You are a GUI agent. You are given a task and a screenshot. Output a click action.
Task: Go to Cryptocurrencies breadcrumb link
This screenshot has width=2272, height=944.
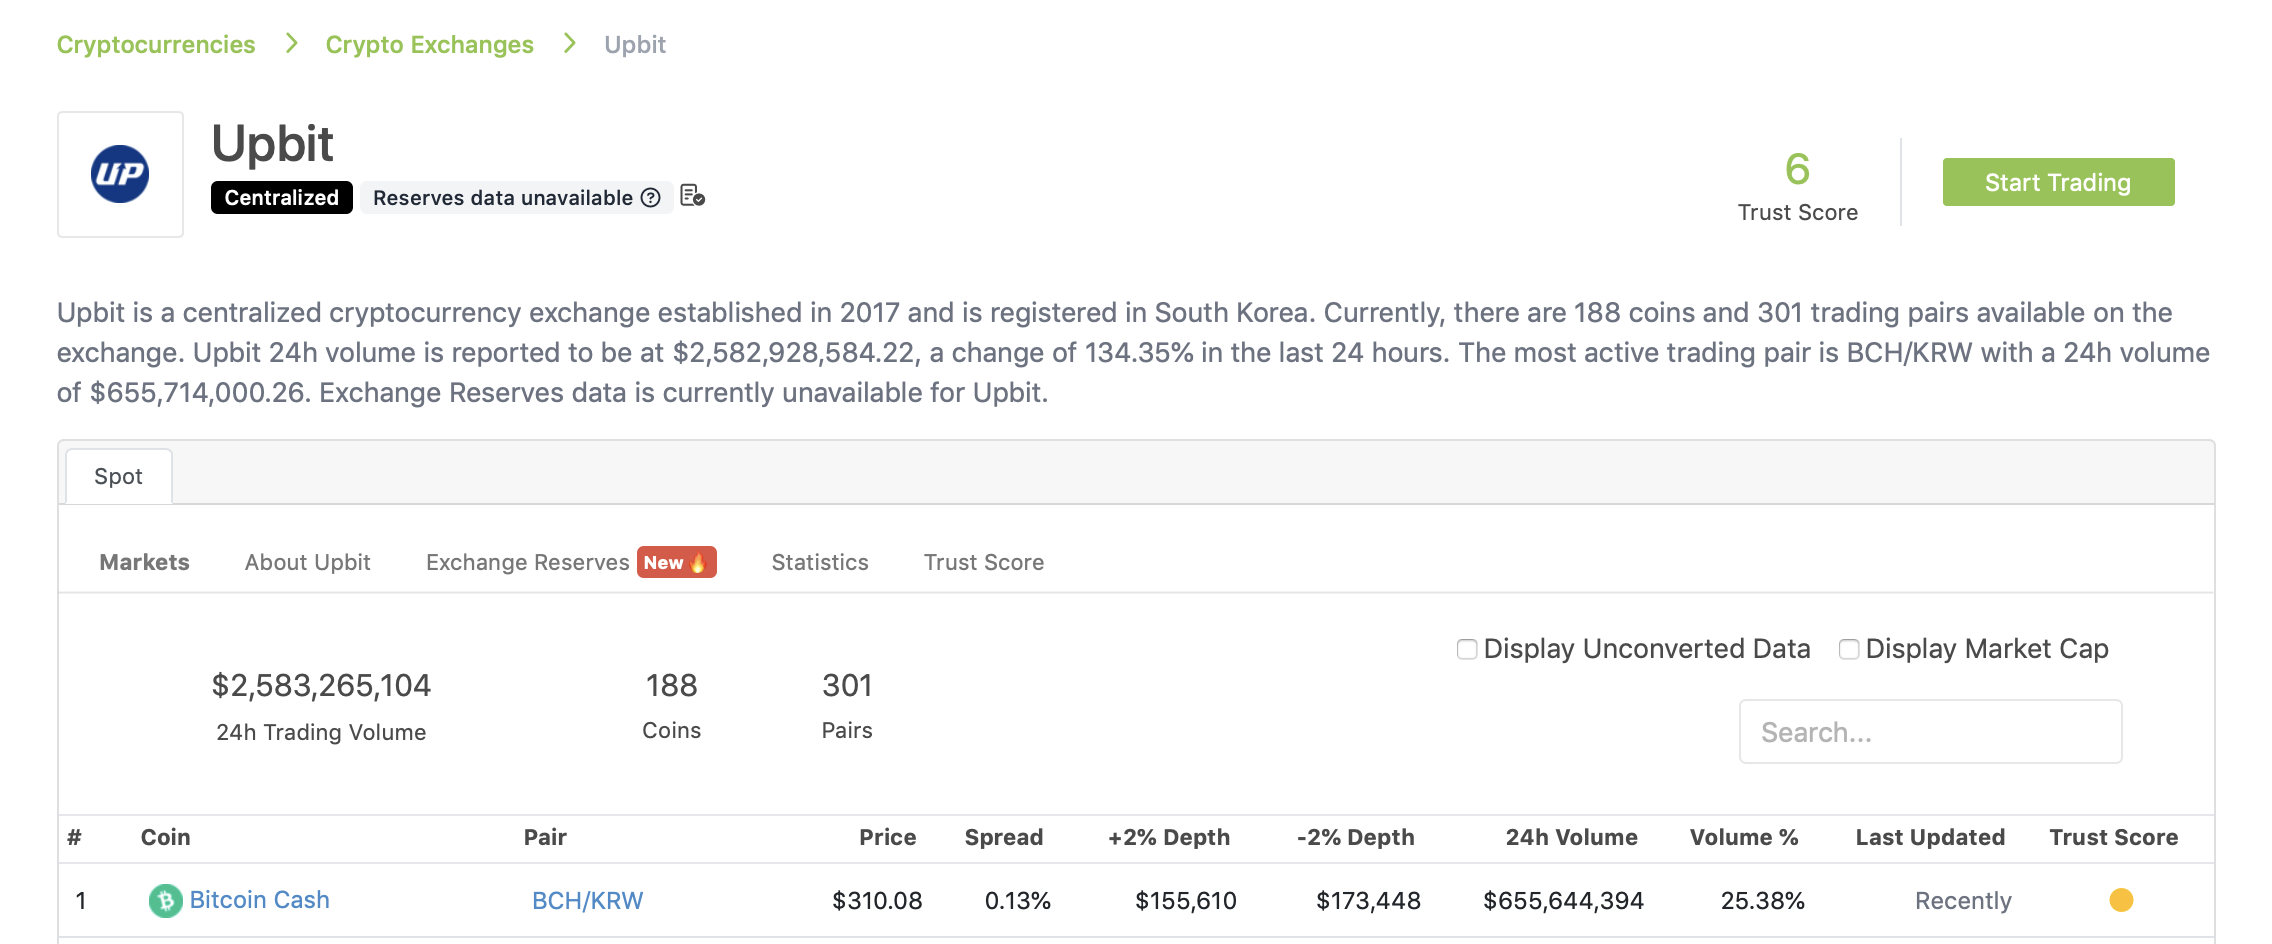click(x=156, y=45)
